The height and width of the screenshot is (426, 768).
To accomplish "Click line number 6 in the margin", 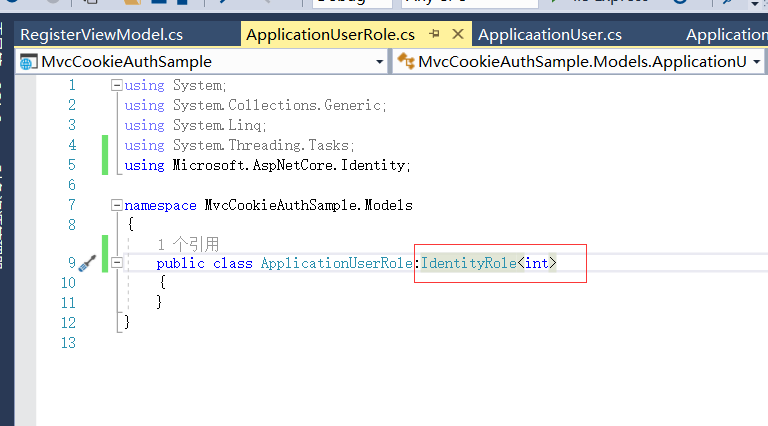I will pos(72,185).
